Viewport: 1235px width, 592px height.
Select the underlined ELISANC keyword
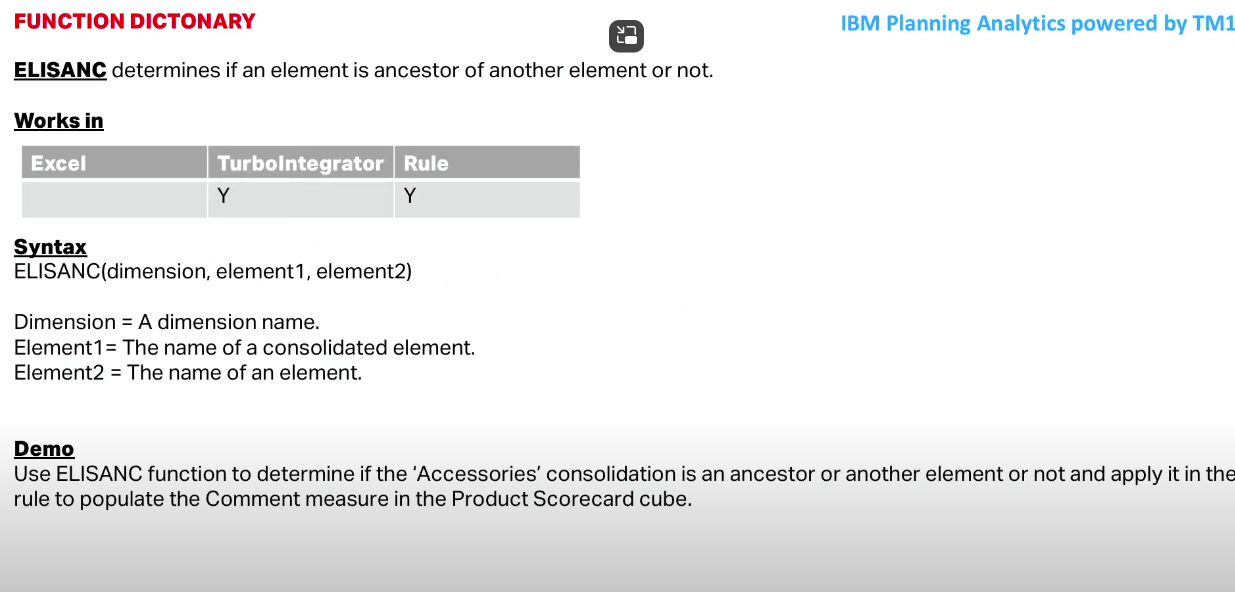pyautogui.click(x=60, y=70)
